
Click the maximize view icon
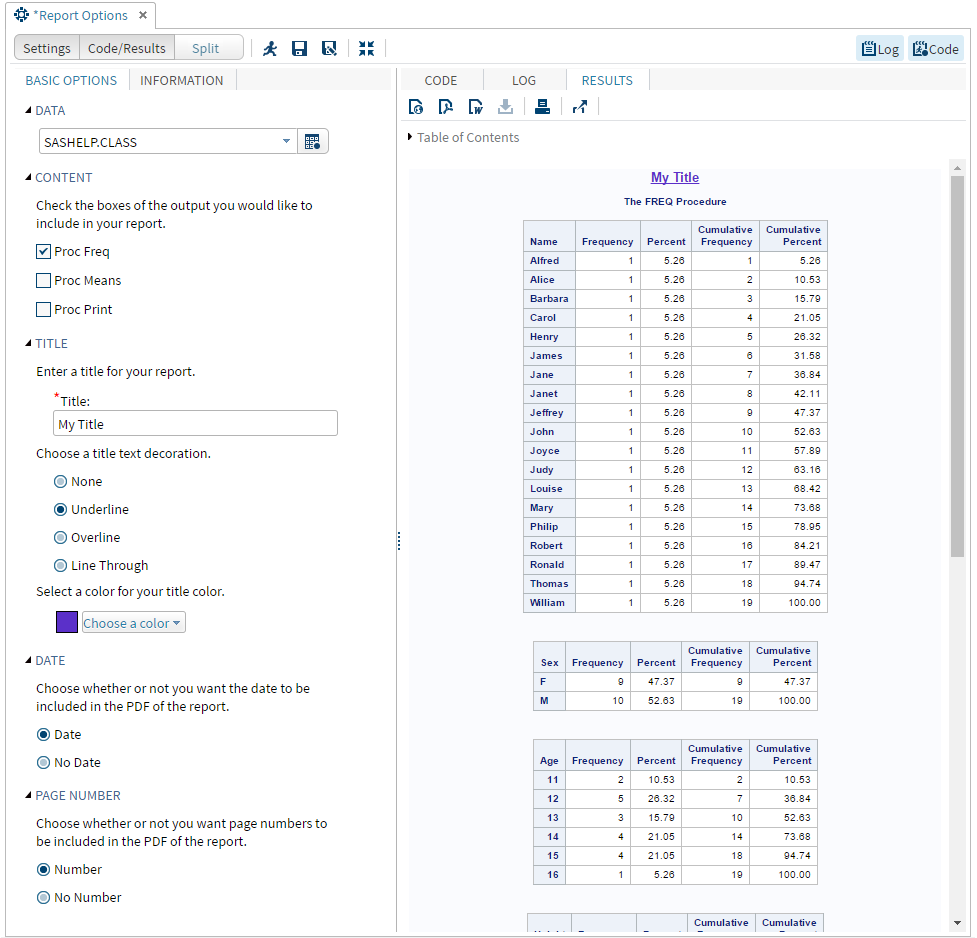366,48
